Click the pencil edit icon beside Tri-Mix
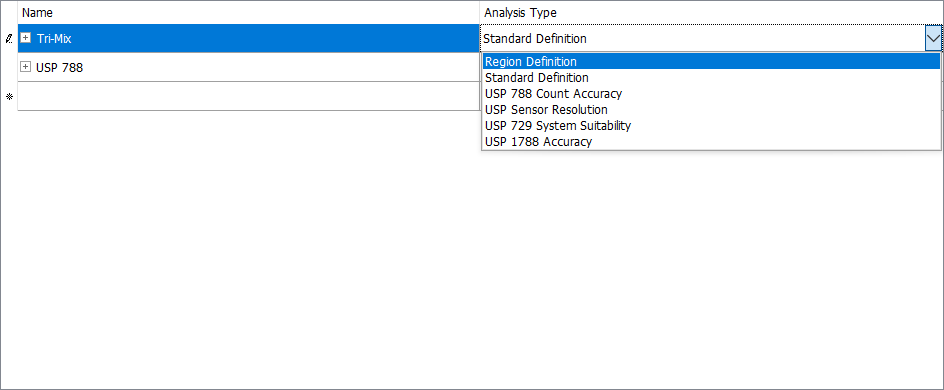Screen dimensions: 944x390 9,39
